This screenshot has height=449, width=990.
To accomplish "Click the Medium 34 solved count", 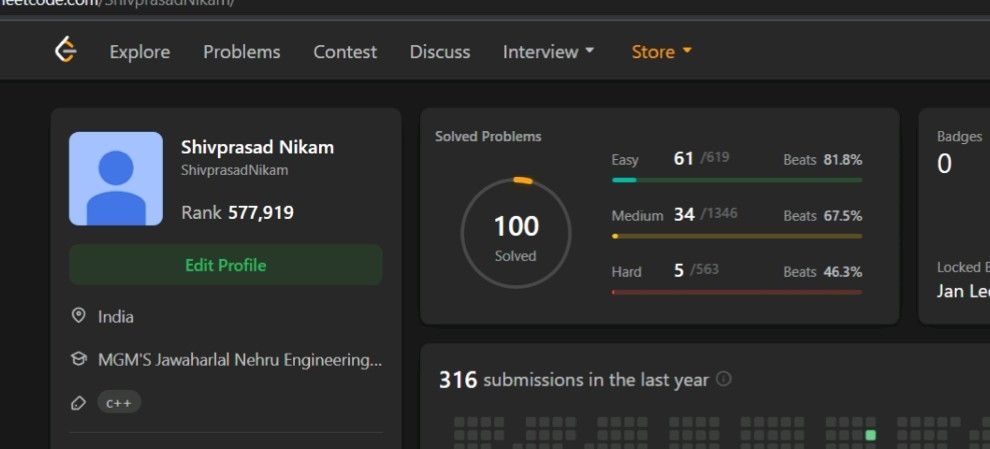I will coord(684,215).
